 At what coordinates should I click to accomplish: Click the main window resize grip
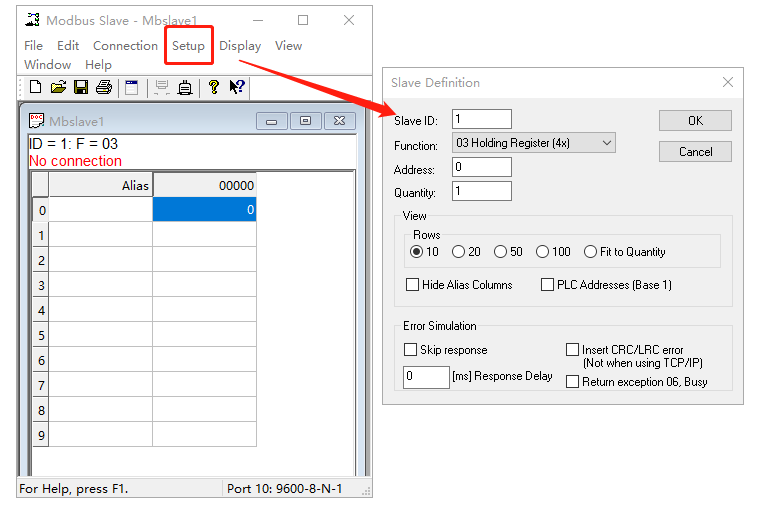click(366, 492)
